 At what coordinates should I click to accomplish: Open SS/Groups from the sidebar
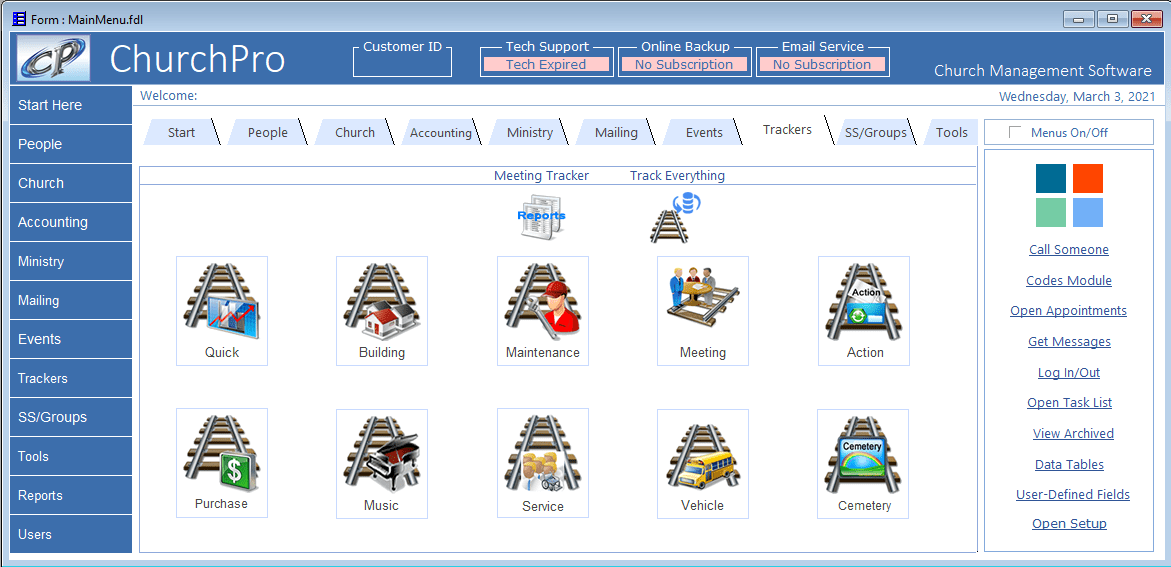[x=71, y=417]
